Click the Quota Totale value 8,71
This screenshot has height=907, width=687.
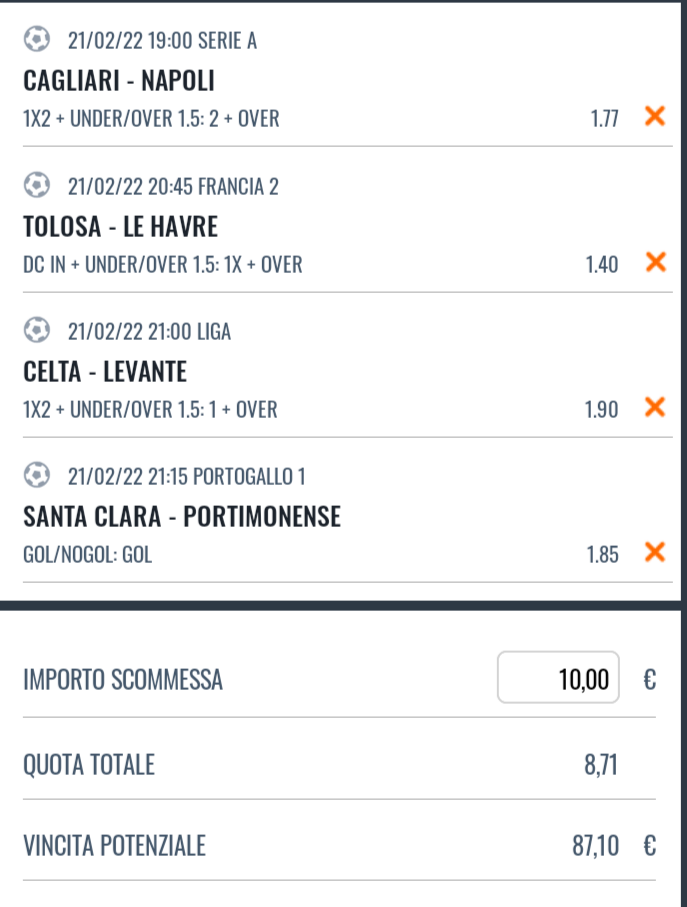601,765
